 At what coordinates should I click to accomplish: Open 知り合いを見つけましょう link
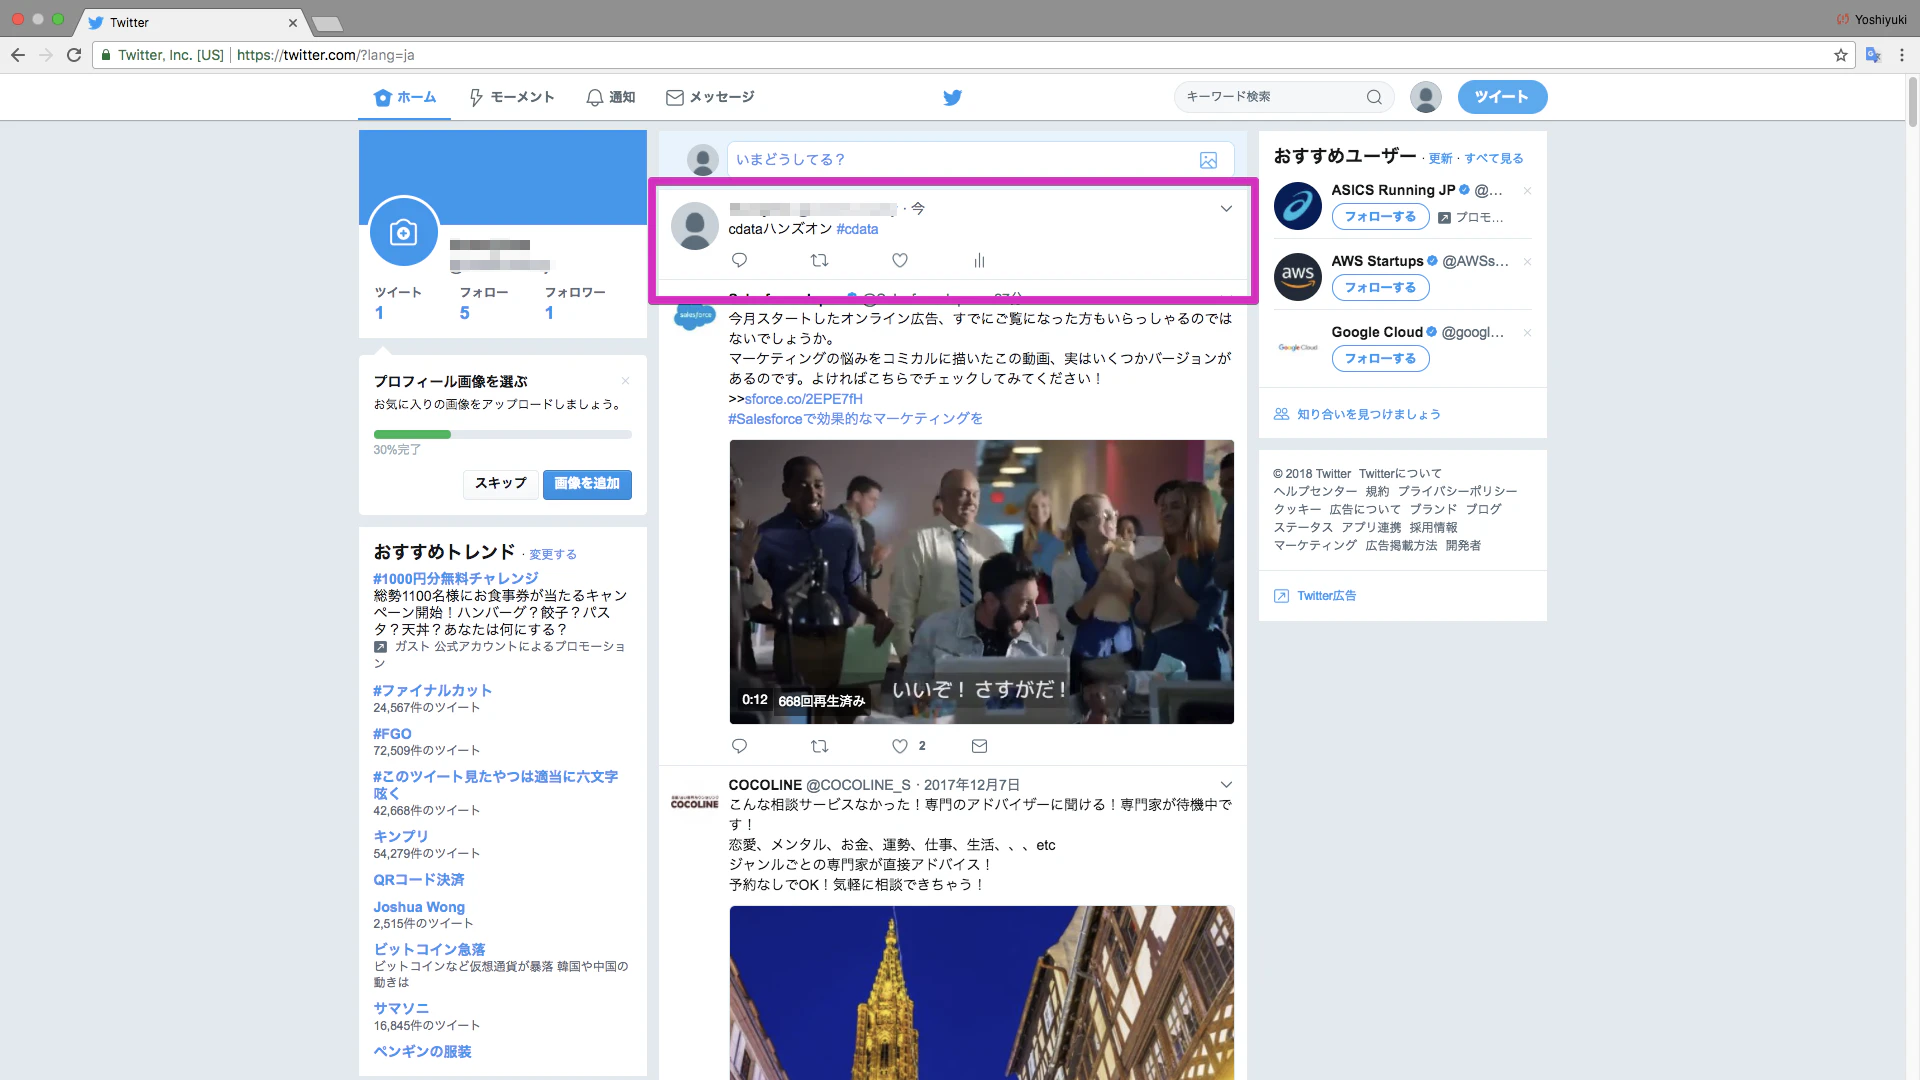pos(1369,414)
